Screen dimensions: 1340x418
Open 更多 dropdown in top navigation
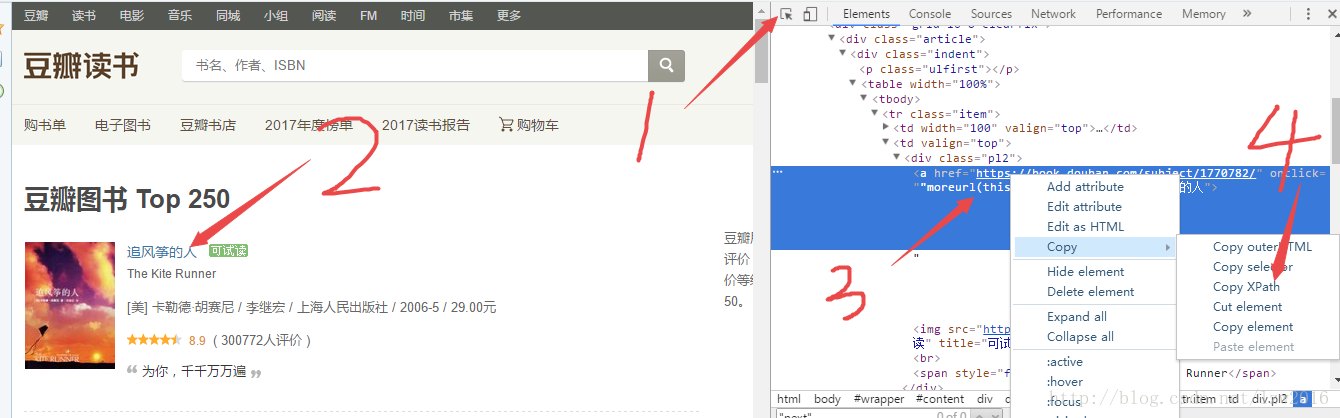point(509,15)
